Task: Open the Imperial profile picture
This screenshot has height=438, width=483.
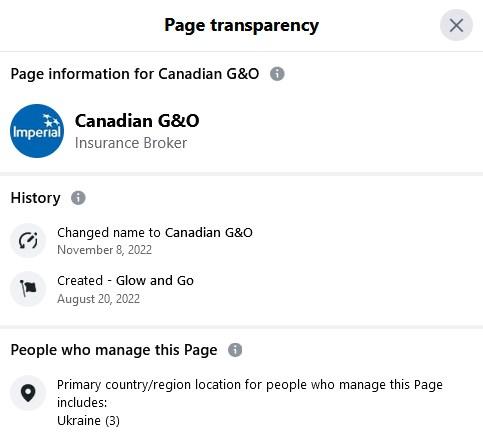Action: tap(37, 131)
